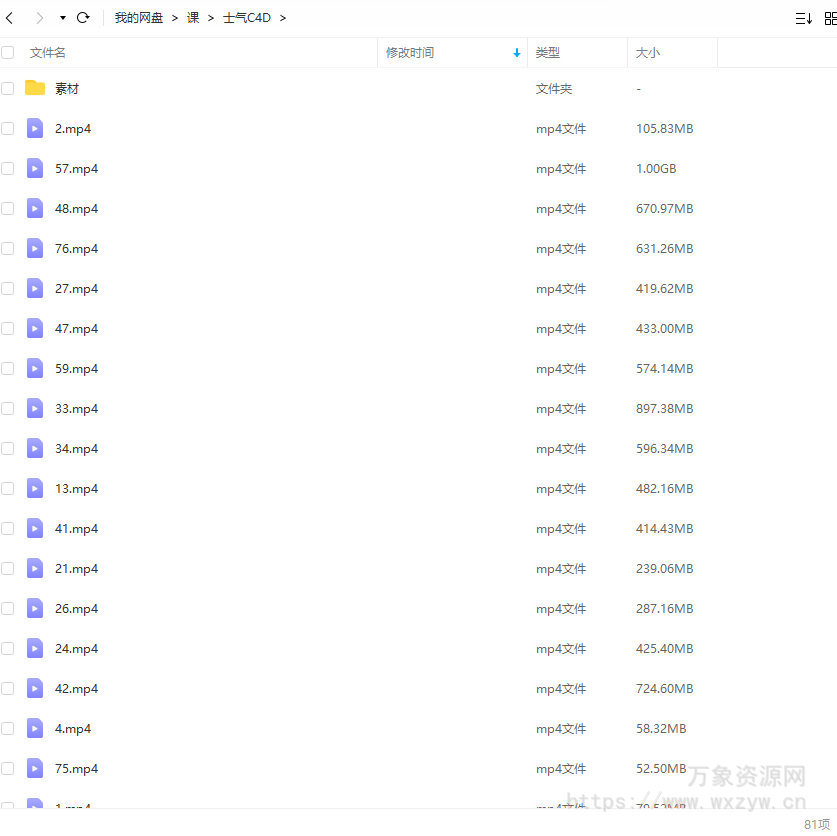The width and height of the screenshot is (837, 836).
Task: Open the 课 folder from the breadcrumb
Action: click(x=192, y=17)
